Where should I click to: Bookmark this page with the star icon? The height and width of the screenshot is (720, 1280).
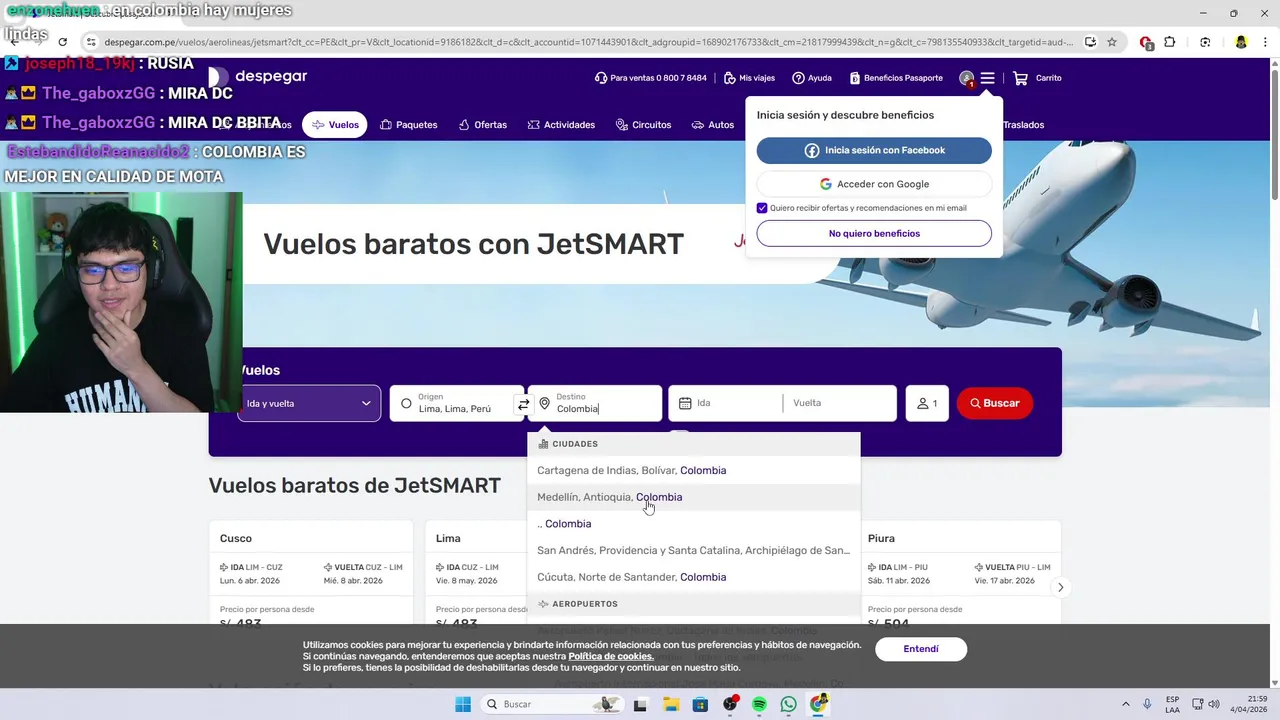pos(1112,42)
